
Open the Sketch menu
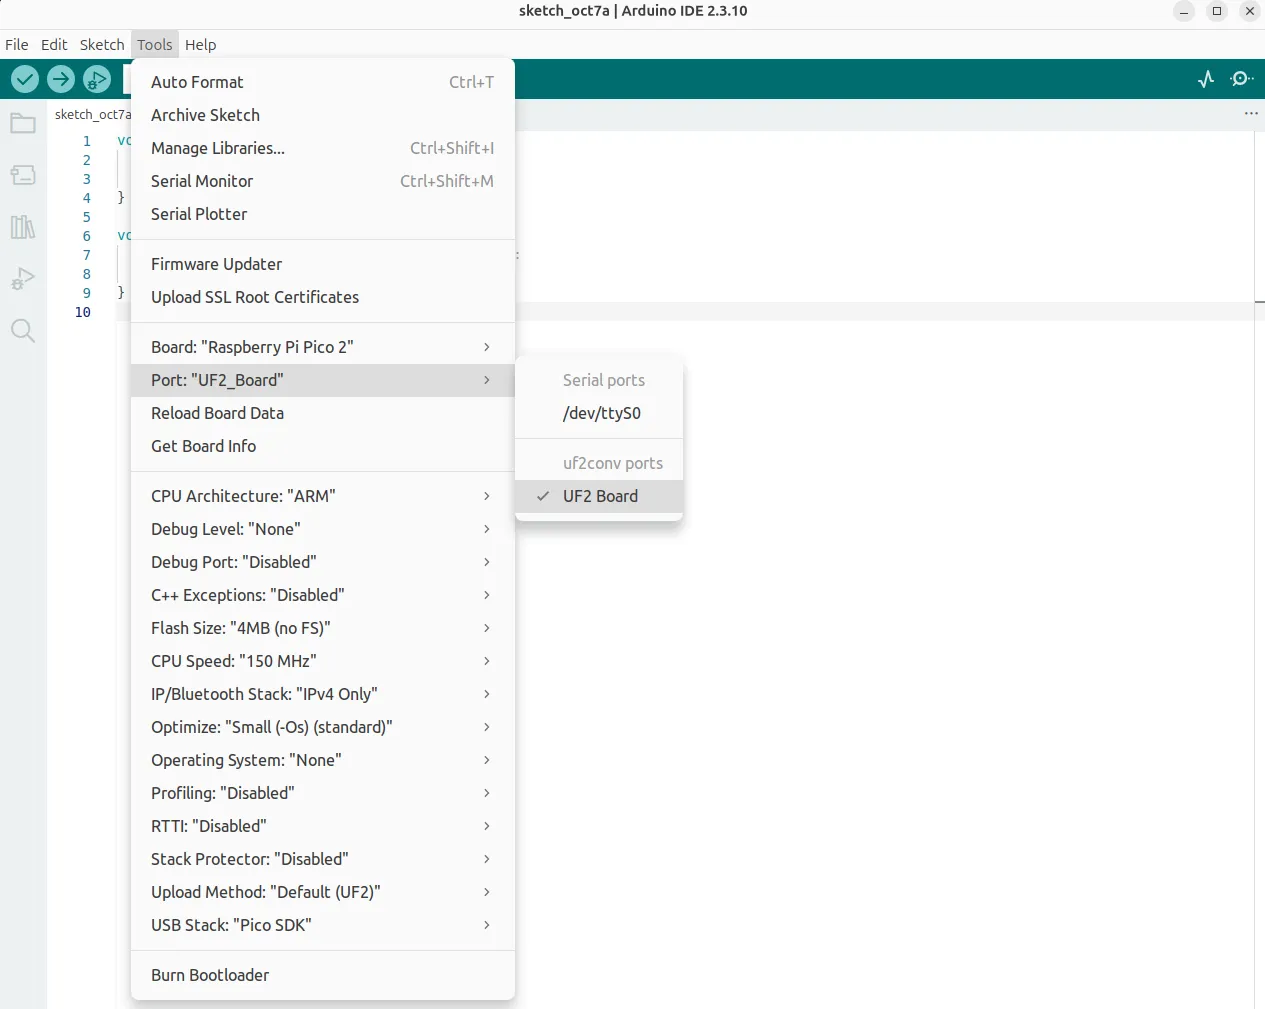tap(102, 45)
